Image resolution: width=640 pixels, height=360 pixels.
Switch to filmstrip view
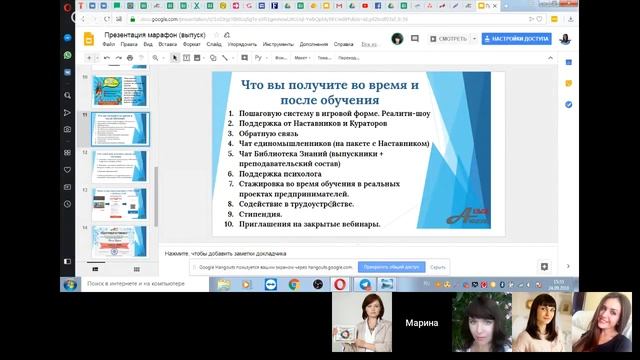pos(95,269)
